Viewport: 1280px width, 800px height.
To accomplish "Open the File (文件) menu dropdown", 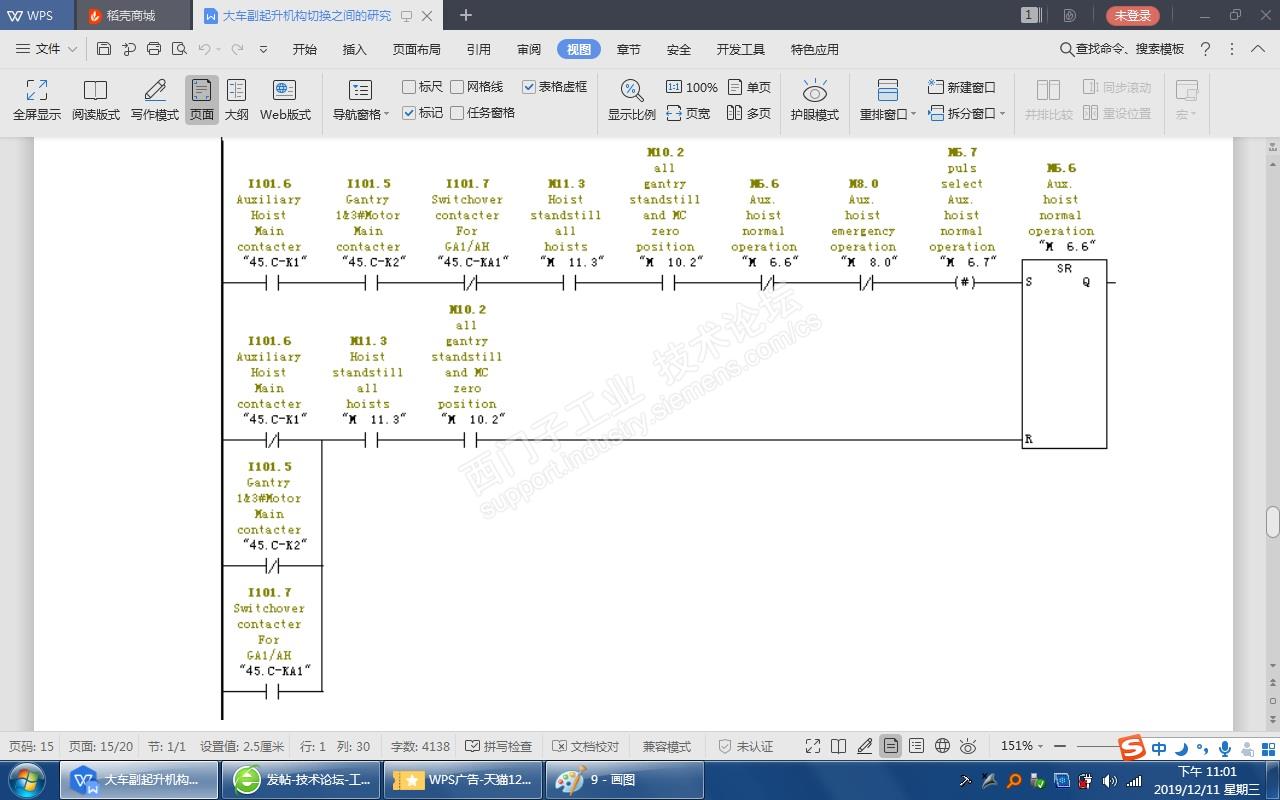I will (x=46, y=49).
